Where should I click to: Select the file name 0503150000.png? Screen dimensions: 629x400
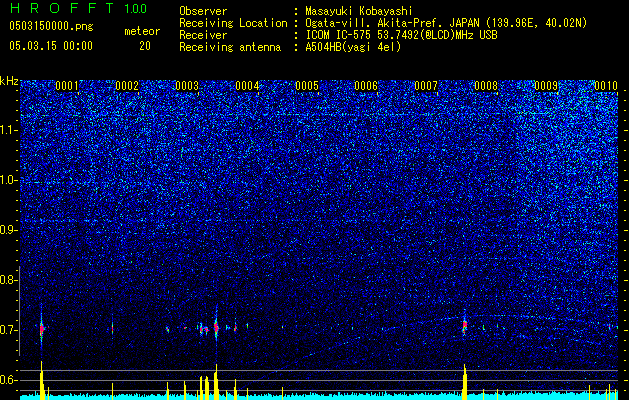[51, 27]
